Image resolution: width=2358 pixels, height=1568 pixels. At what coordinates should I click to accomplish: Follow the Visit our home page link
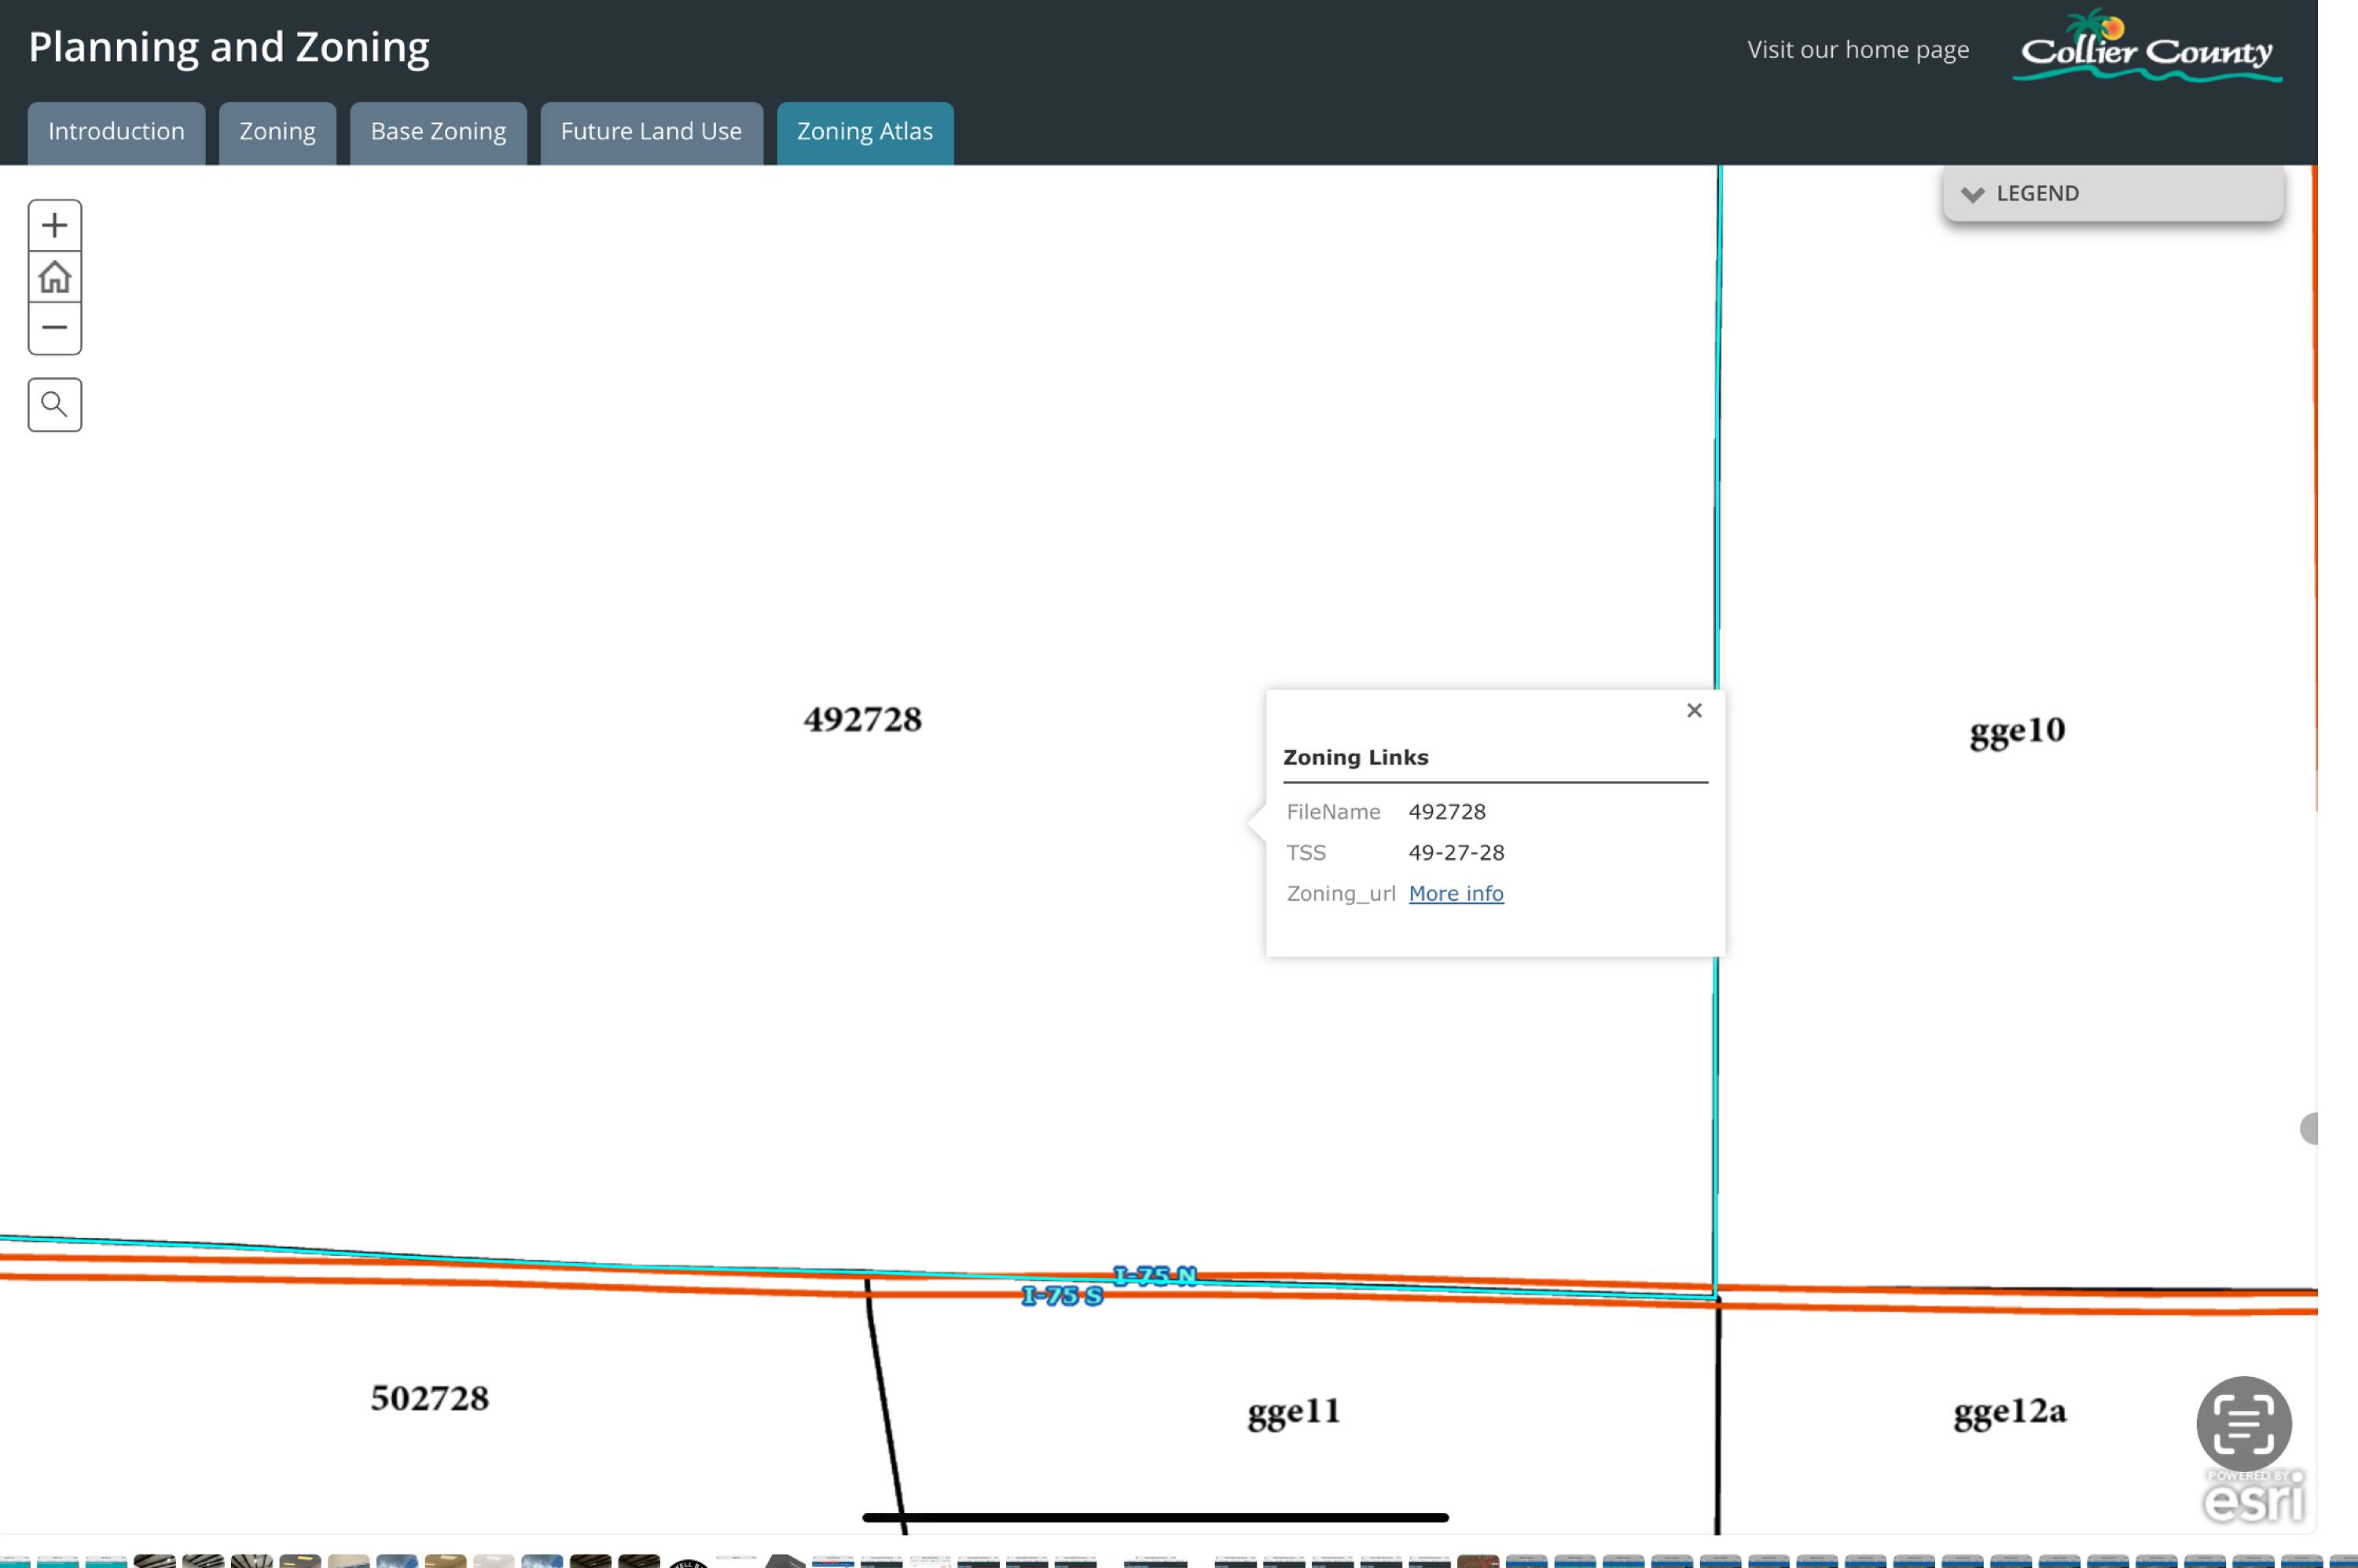pos(1857,50)
